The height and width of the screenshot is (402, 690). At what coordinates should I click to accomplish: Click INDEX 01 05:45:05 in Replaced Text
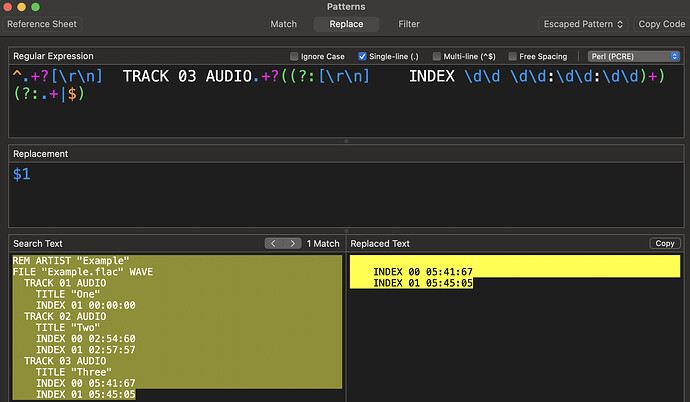423,283
